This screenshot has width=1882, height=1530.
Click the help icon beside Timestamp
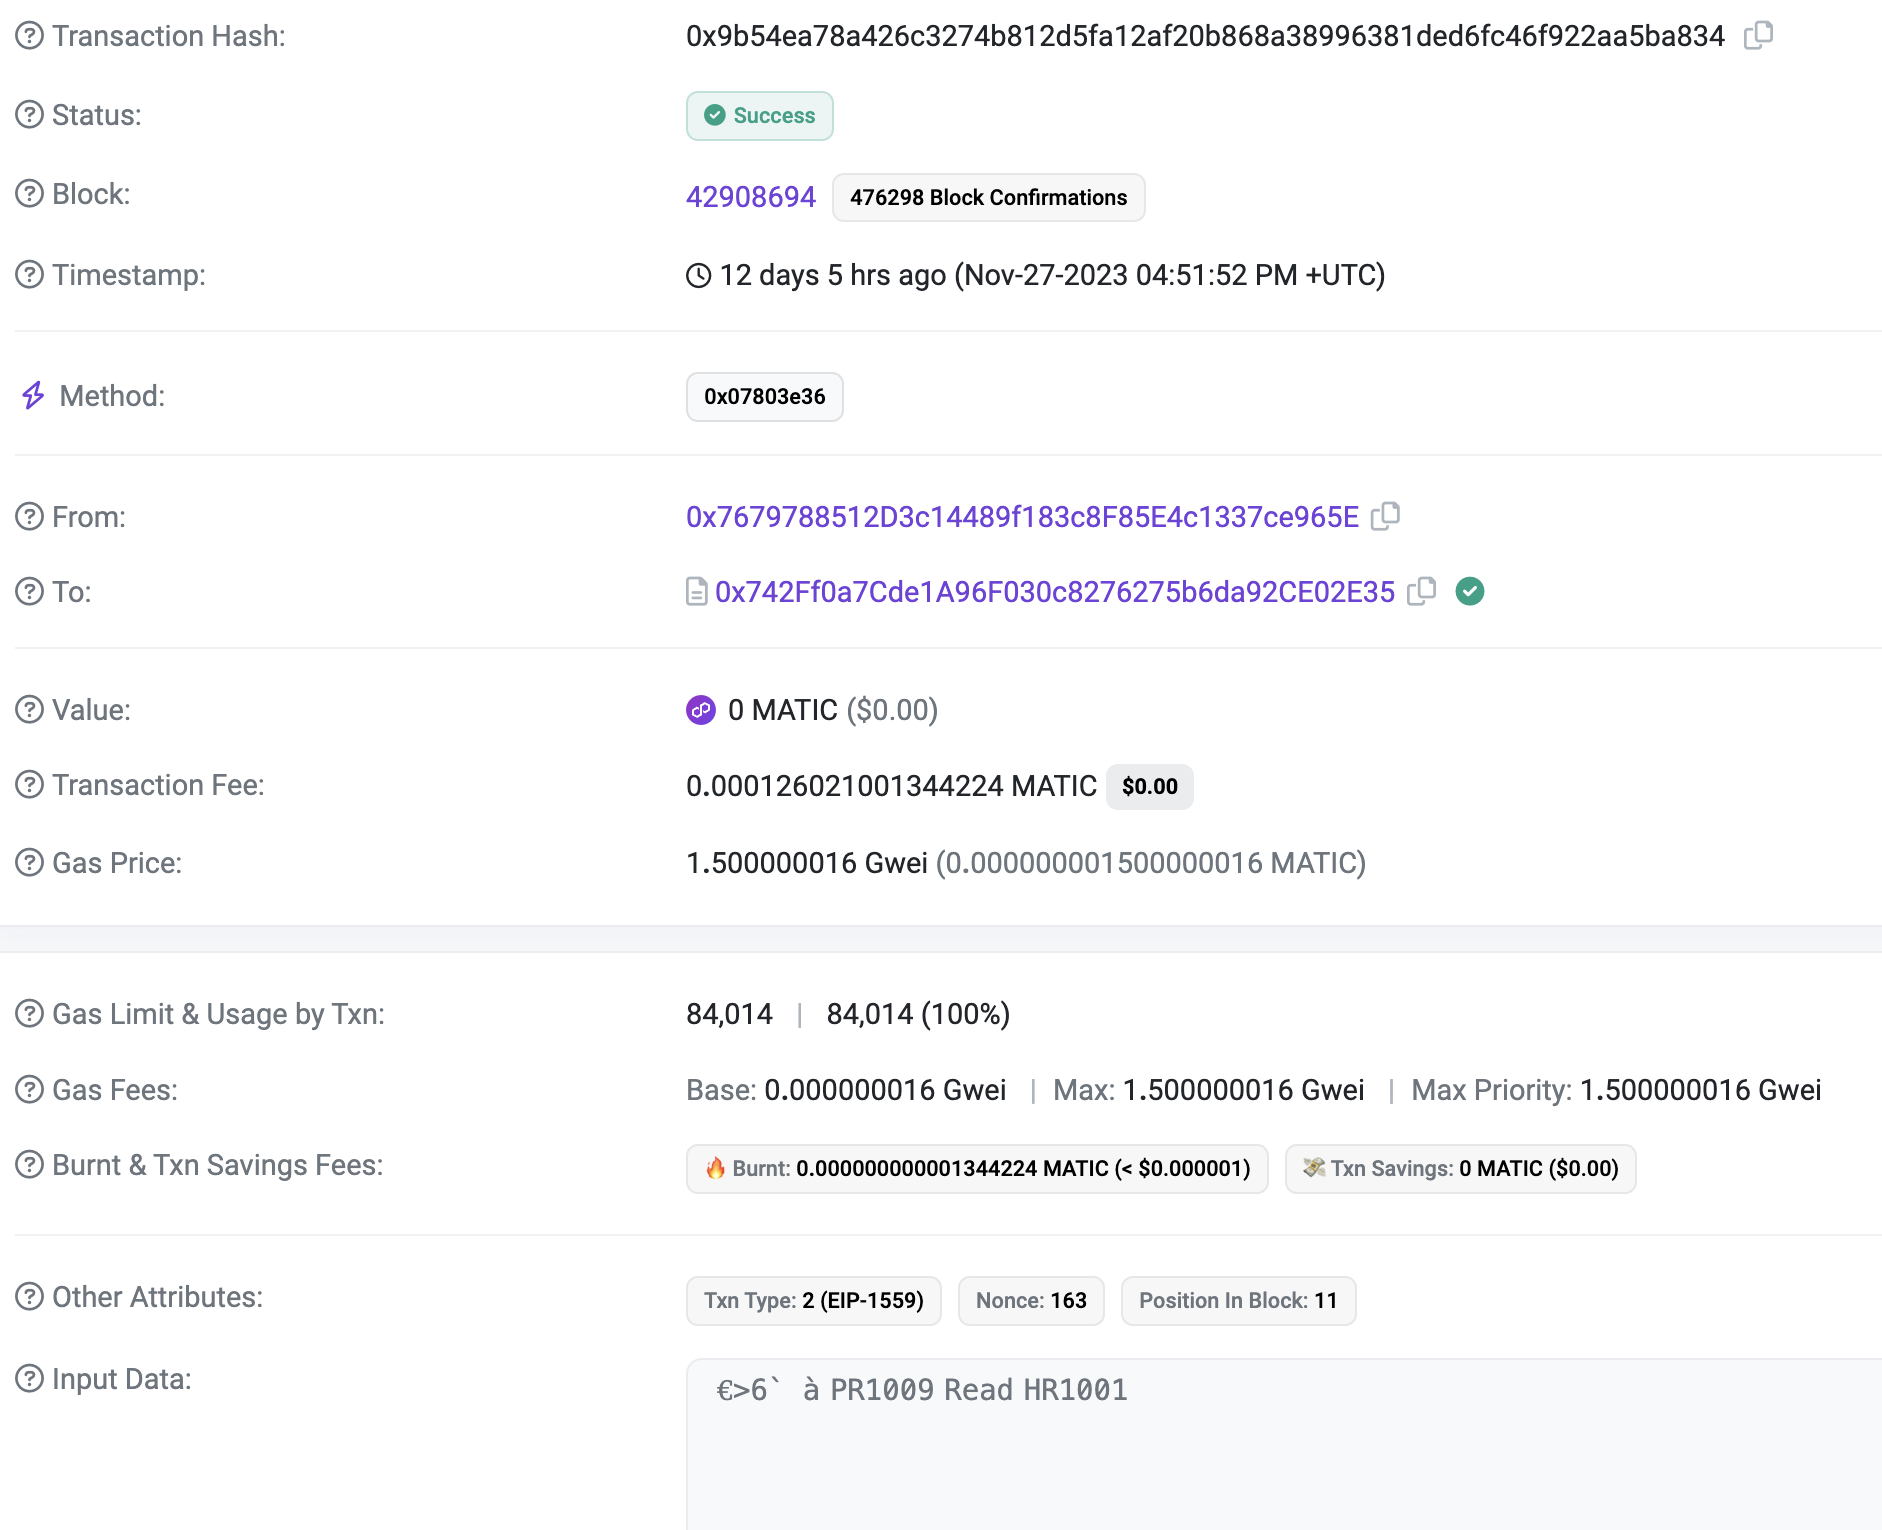pos(30,274)
